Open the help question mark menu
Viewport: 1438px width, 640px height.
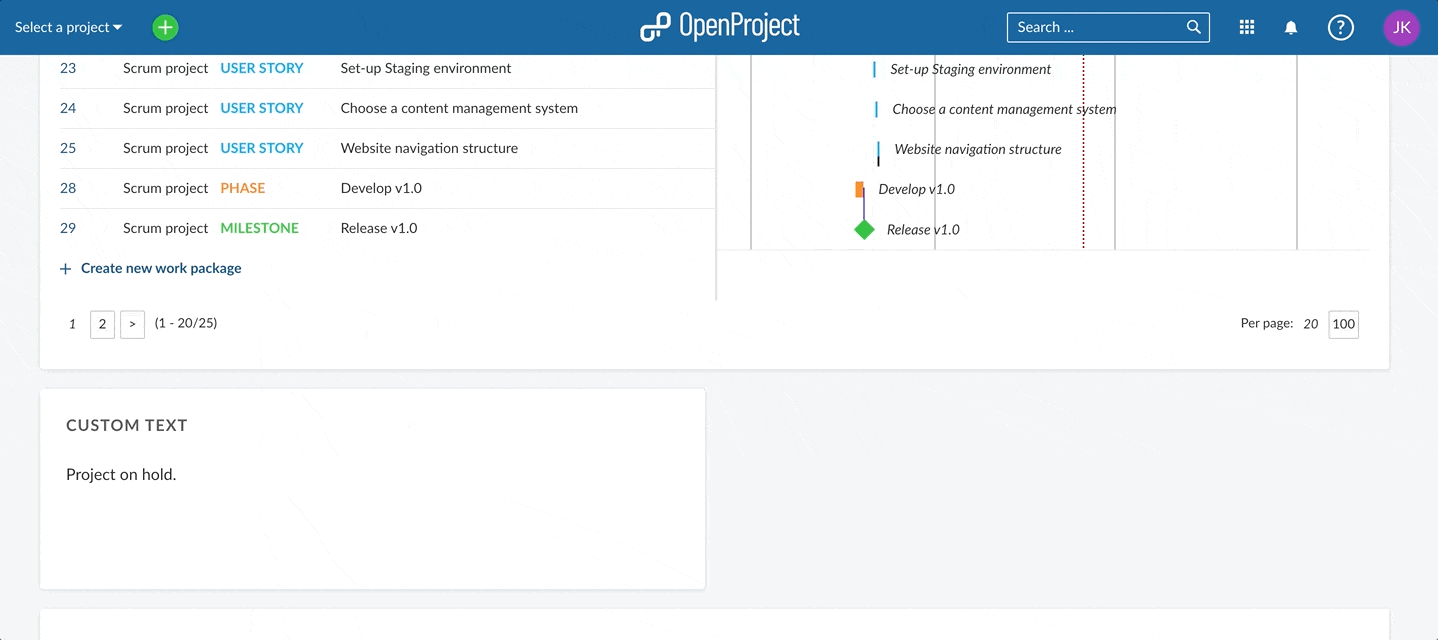click(1340, 28)
